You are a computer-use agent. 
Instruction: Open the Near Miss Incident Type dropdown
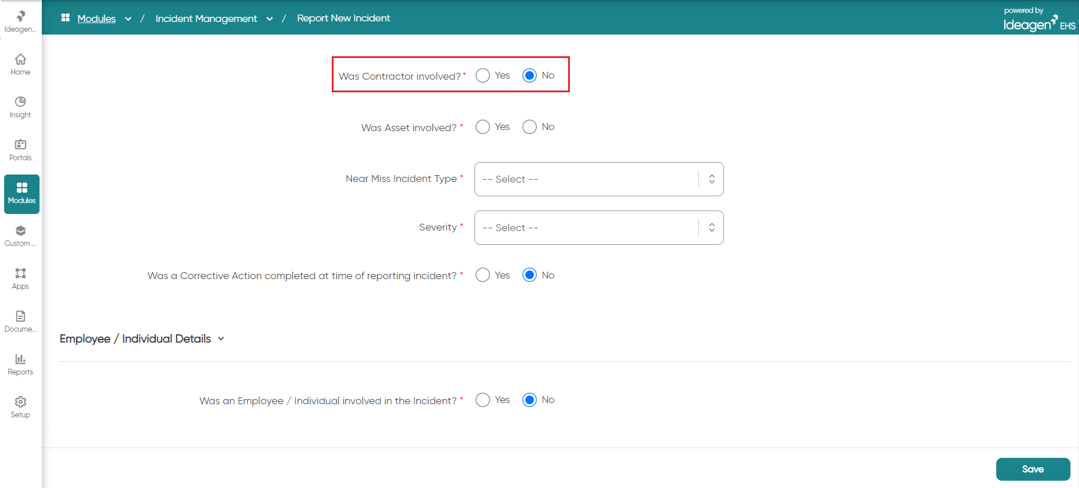[599, 179]
